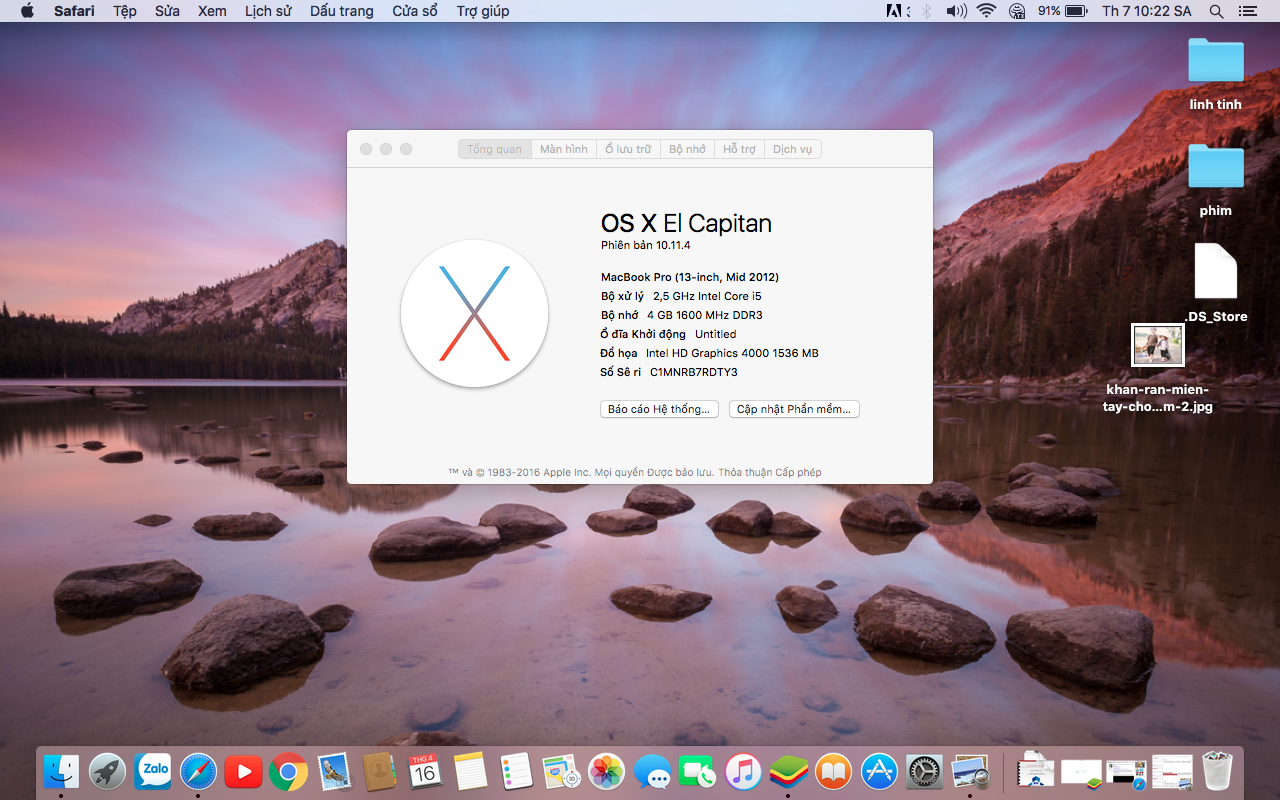This screenshot has width=1280, height=800.
Task: Show the battery status menu
Action: coord(1076,11)
